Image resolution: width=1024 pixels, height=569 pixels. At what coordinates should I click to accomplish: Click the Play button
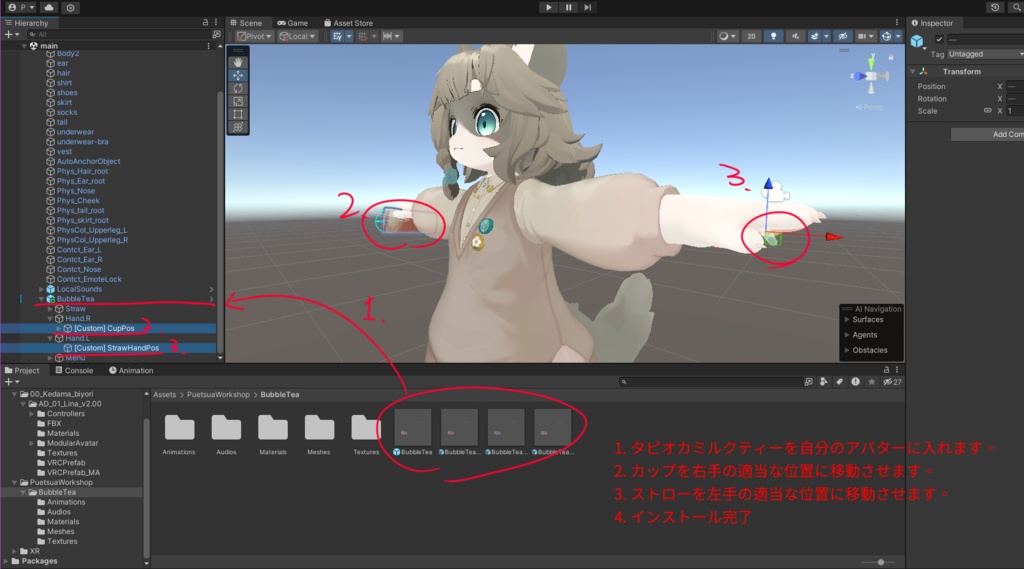click(x=549, y=7)
